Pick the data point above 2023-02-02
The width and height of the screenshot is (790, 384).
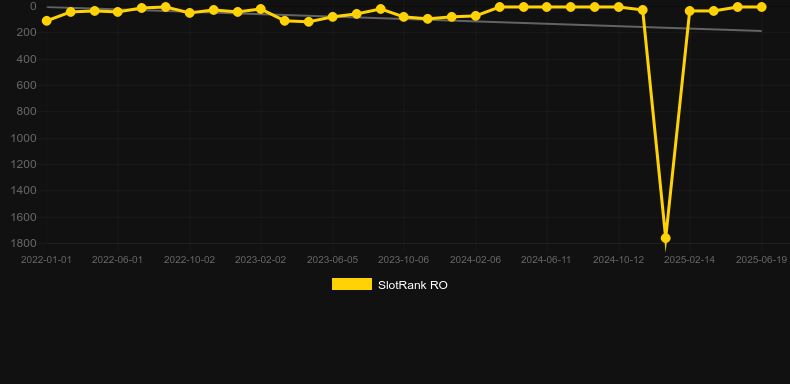(260, 9)
